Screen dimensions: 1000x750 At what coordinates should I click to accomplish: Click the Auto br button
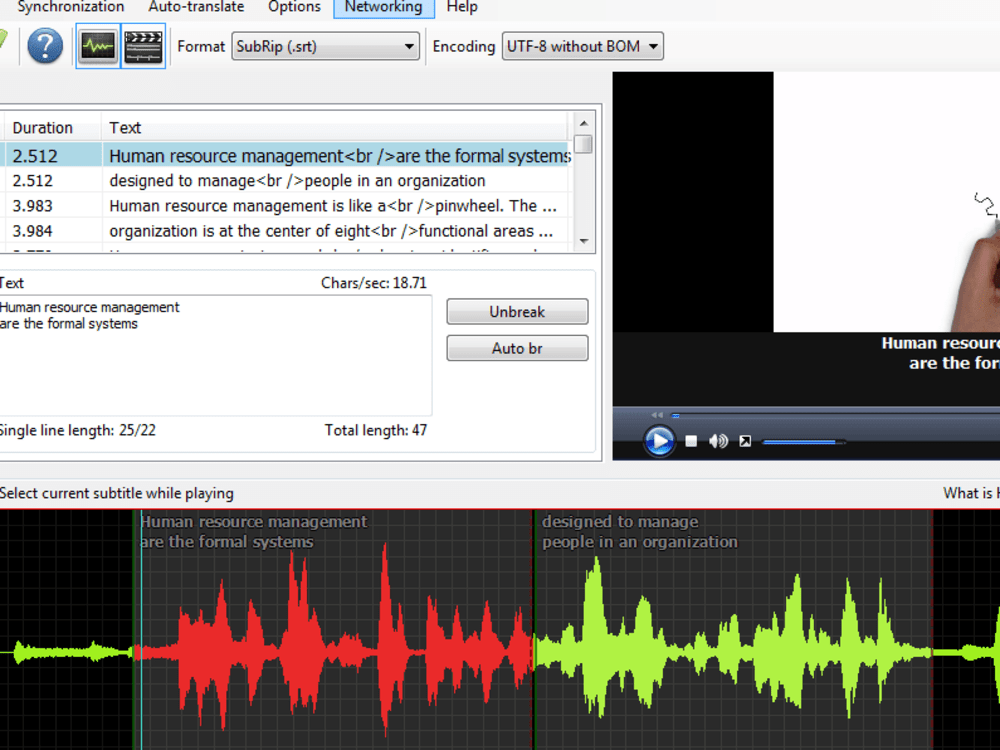coord(517,348)
